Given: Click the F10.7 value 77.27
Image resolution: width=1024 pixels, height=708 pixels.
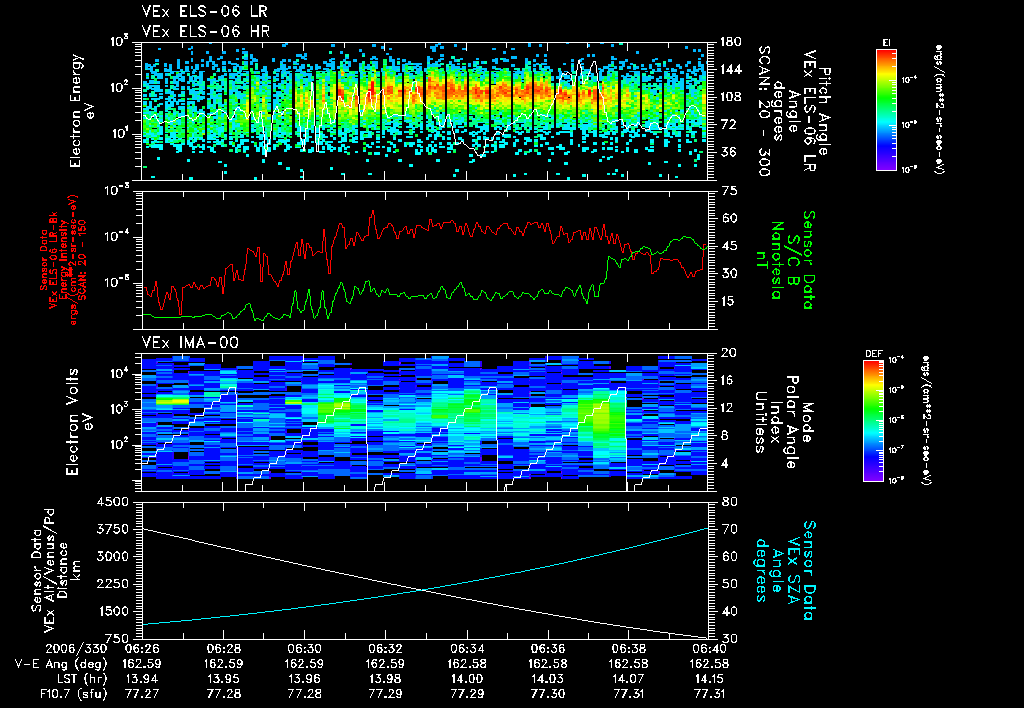Looking at the screenshot, I should tap(142, 694).
